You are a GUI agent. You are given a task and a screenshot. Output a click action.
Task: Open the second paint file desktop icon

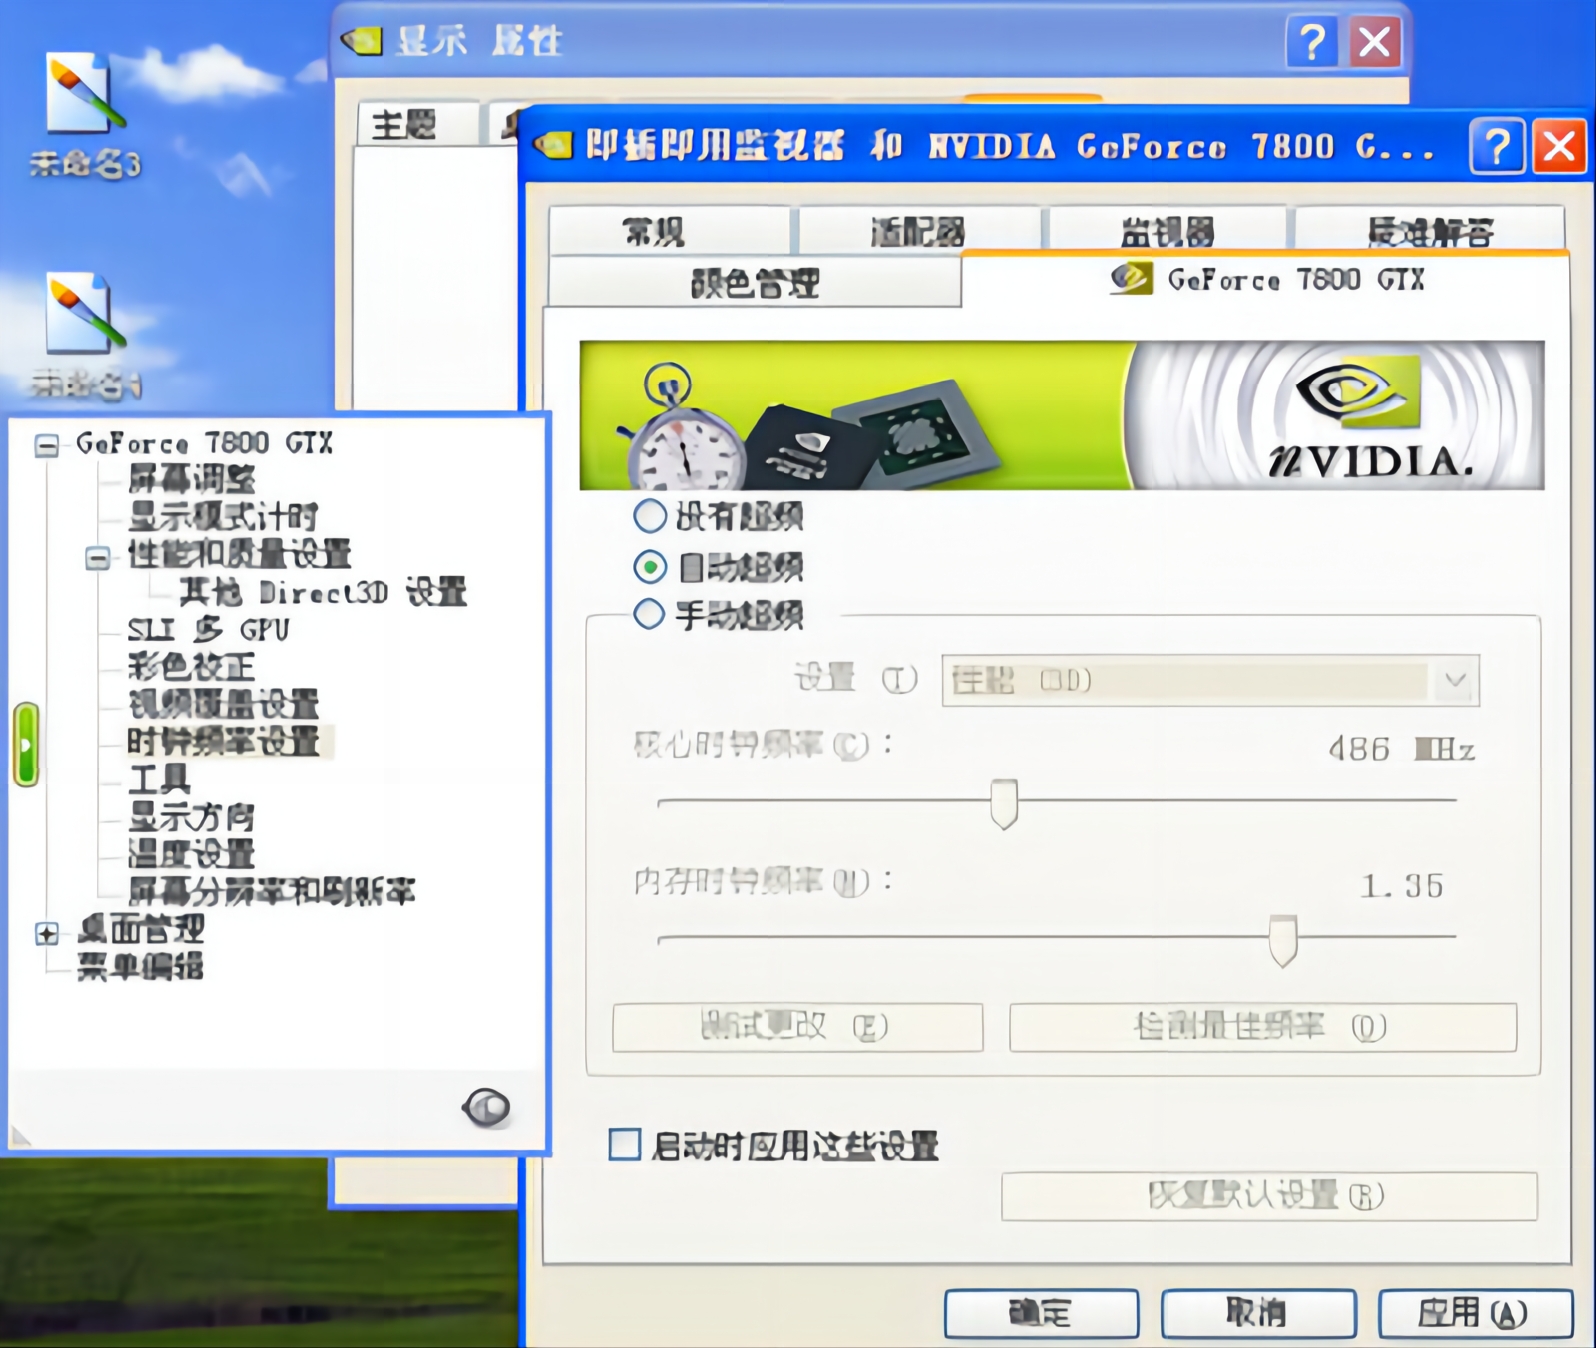pos(84,335)
